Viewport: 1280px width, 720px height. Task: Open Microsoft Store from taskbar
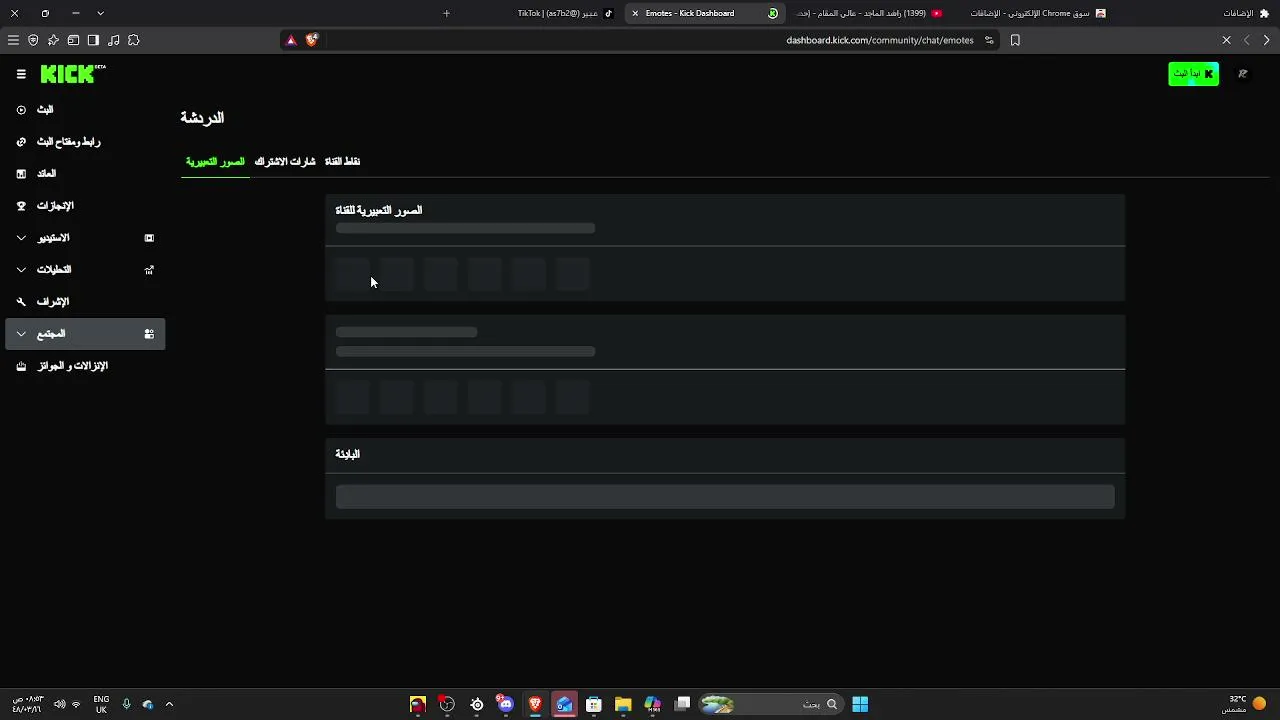pyautogui.click(x=594, y=705)
